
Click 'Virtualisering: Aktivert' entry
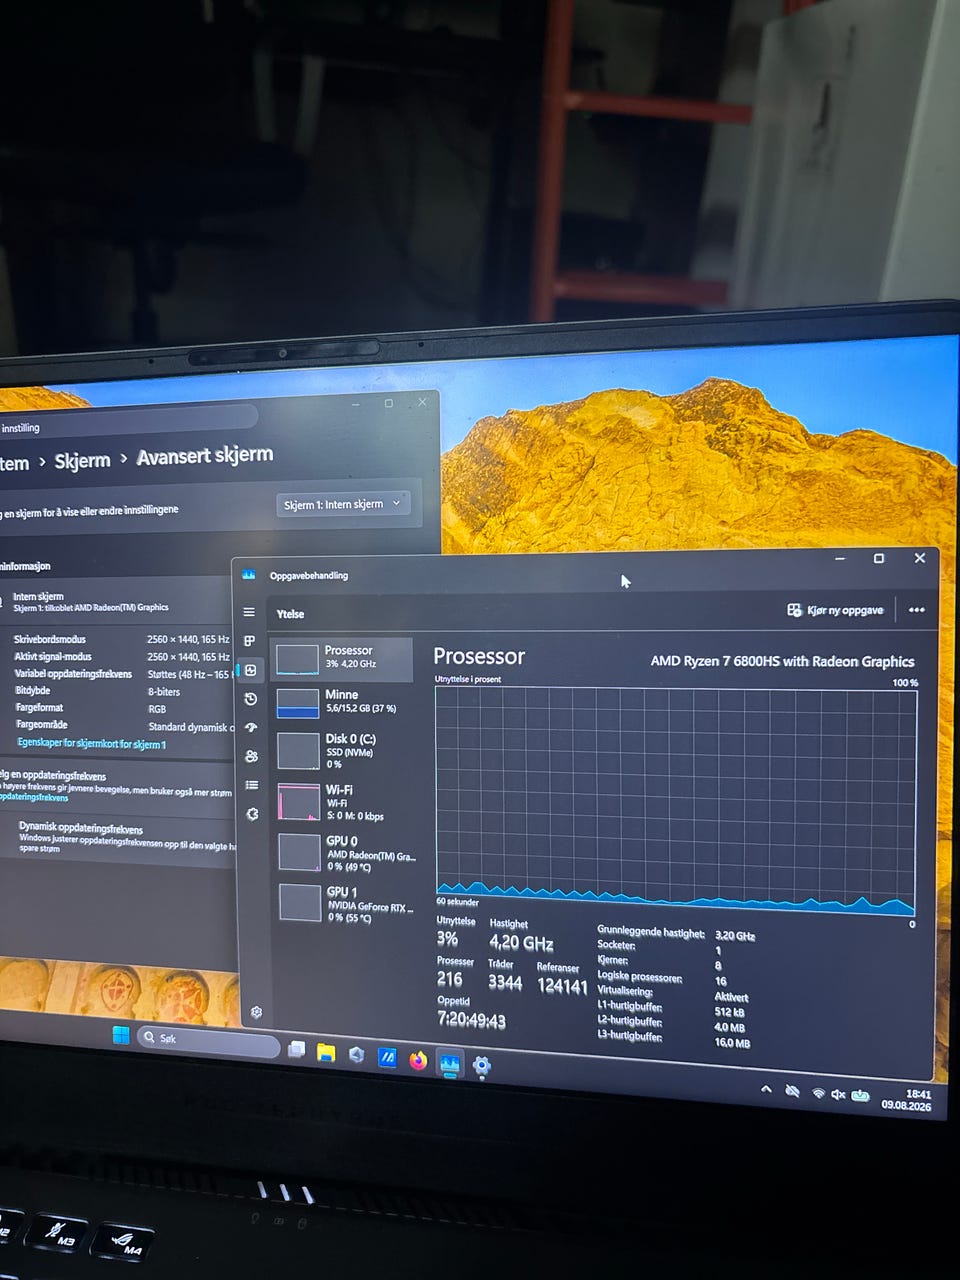672,993
